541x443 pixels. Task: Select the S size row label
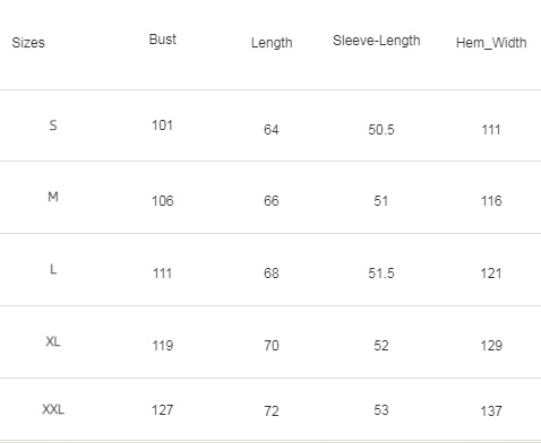pyautogui.click(x=53, y=125)
